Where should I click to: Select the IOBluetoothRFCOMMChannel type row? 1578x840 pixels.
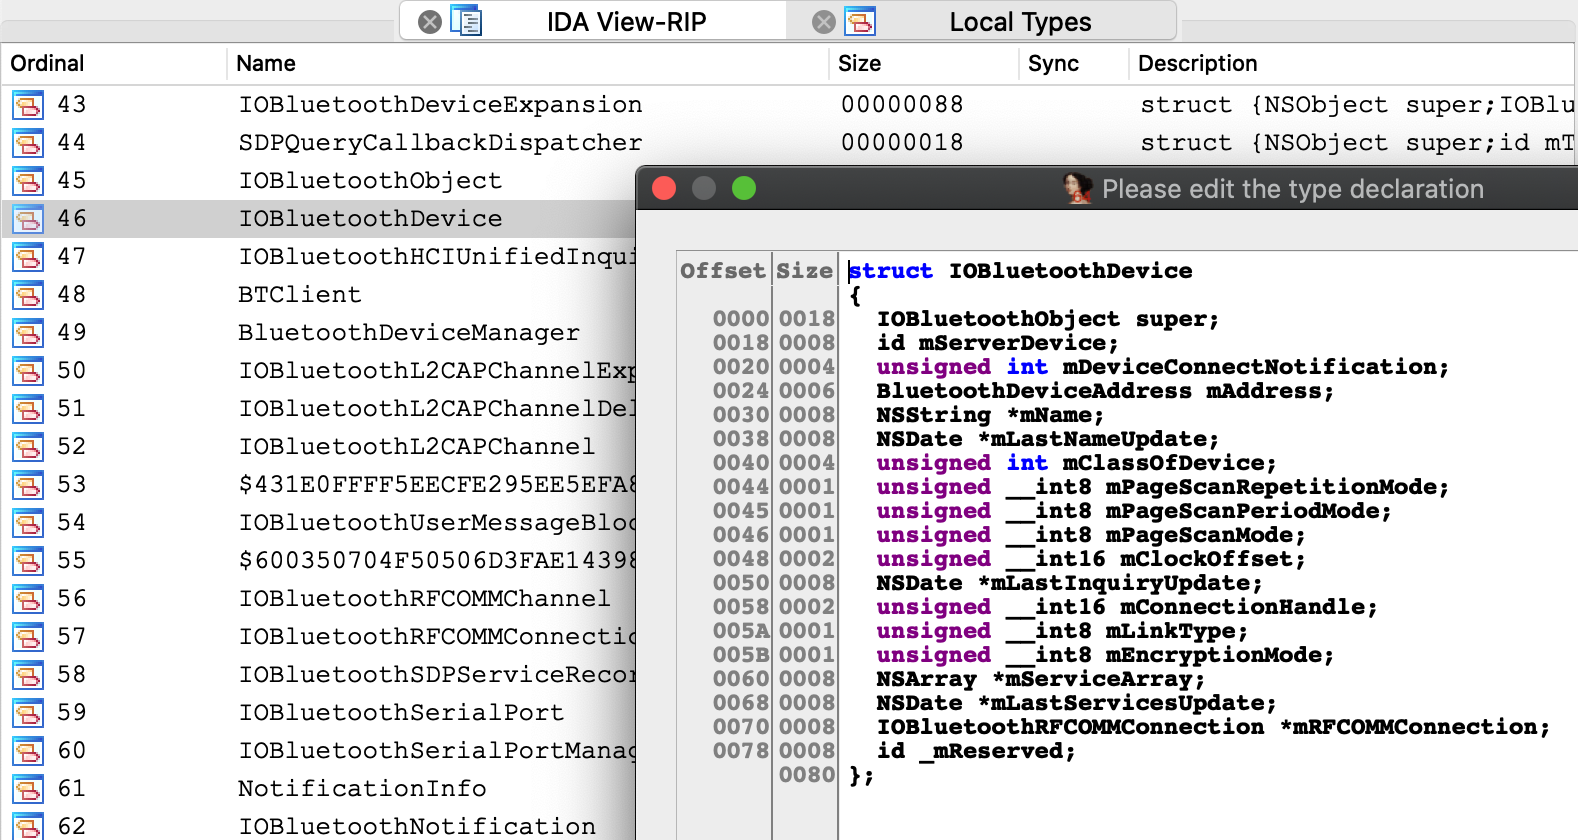[x=424, y=599]
